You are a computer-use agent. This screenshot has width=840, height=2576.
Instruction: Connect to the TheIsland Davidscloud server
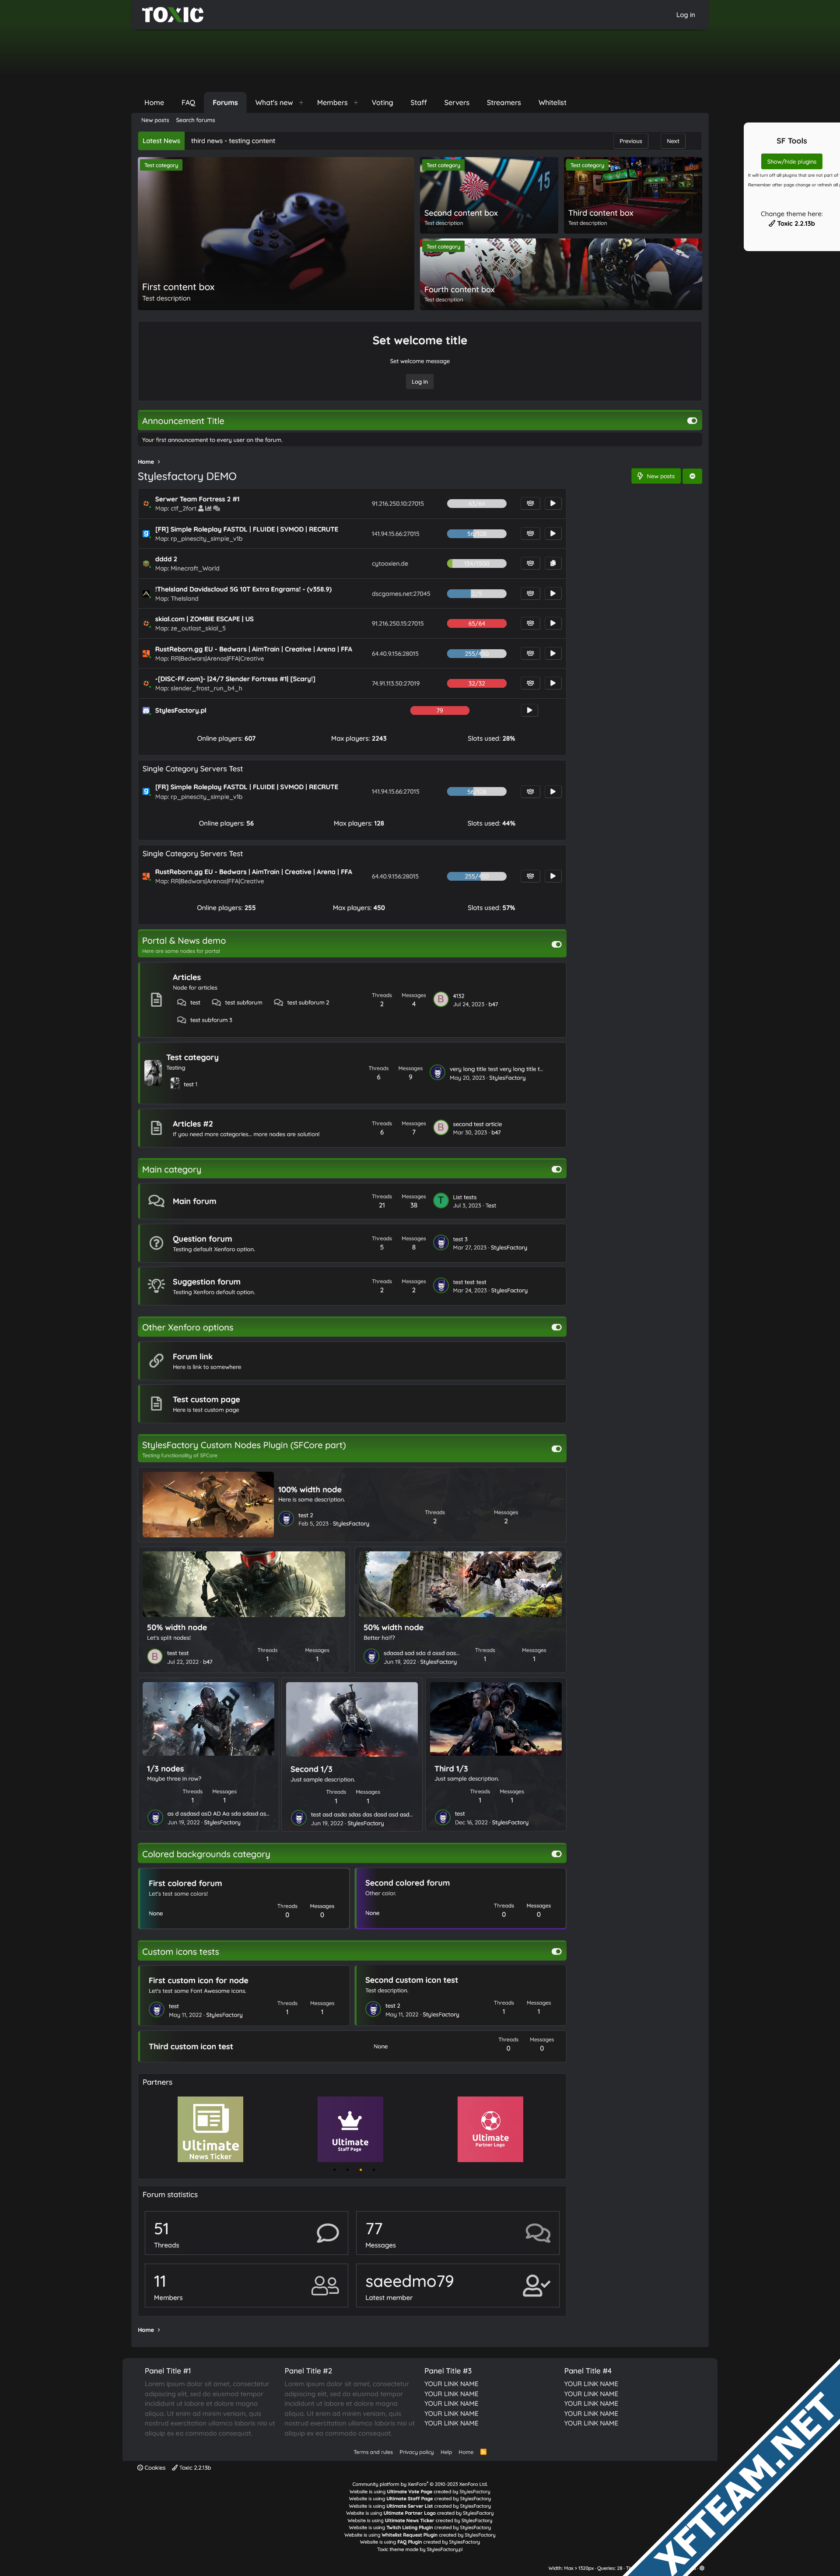[552, 593]
